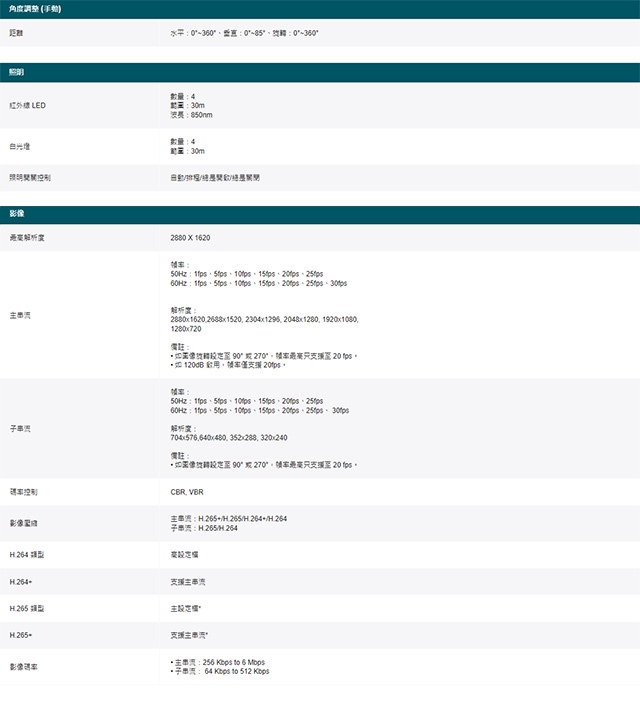
Task: Click the 照明 section header bar
Action: [x=320, y=73]
